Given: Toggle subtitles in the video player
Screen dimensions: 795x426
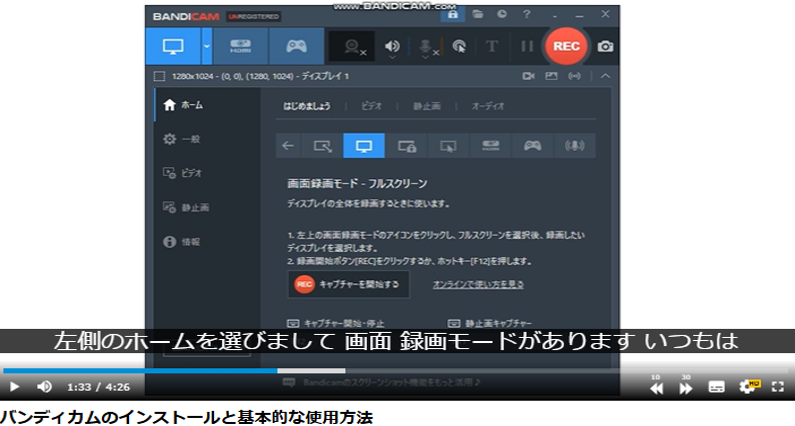Looking at the screenshot, I should [716, 387].
